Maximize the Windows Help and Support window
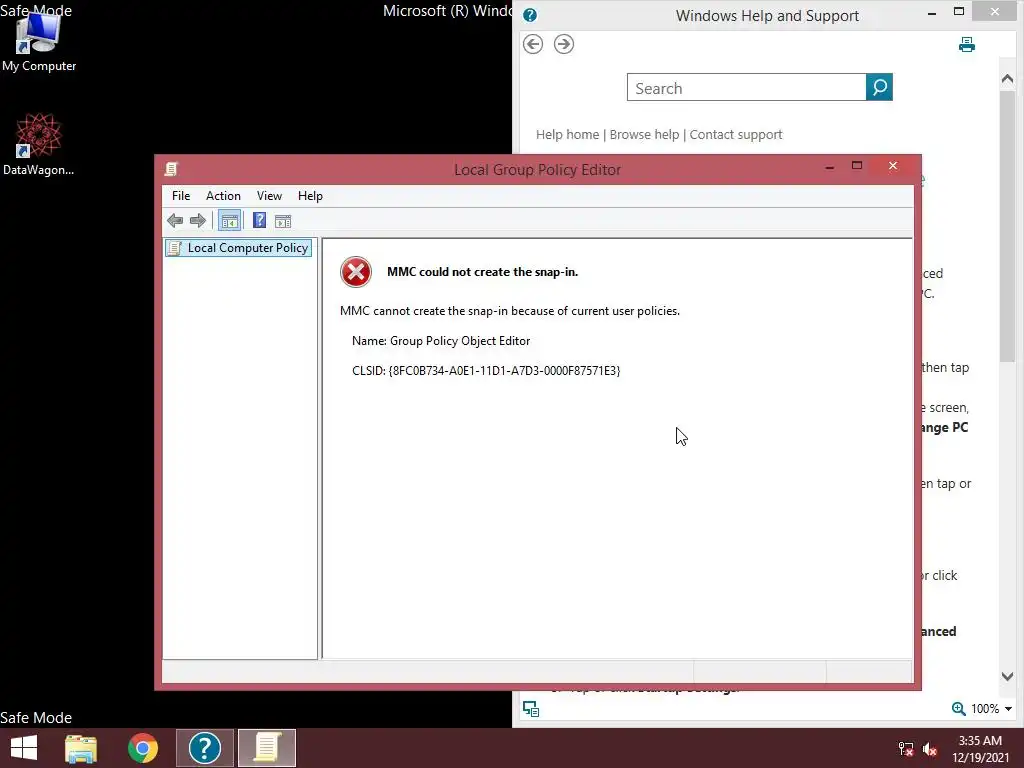Viewport: 1024px width, 768px height. pyautogui.click(x=959, y=12)
